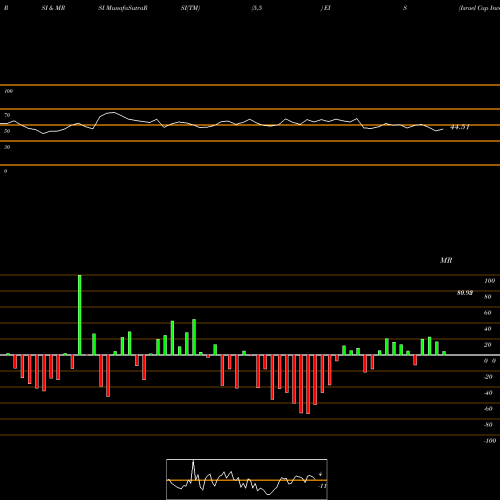Click the 80.92 value in MR panel
This screenshot has width=500, height=500.
(465, 293)
